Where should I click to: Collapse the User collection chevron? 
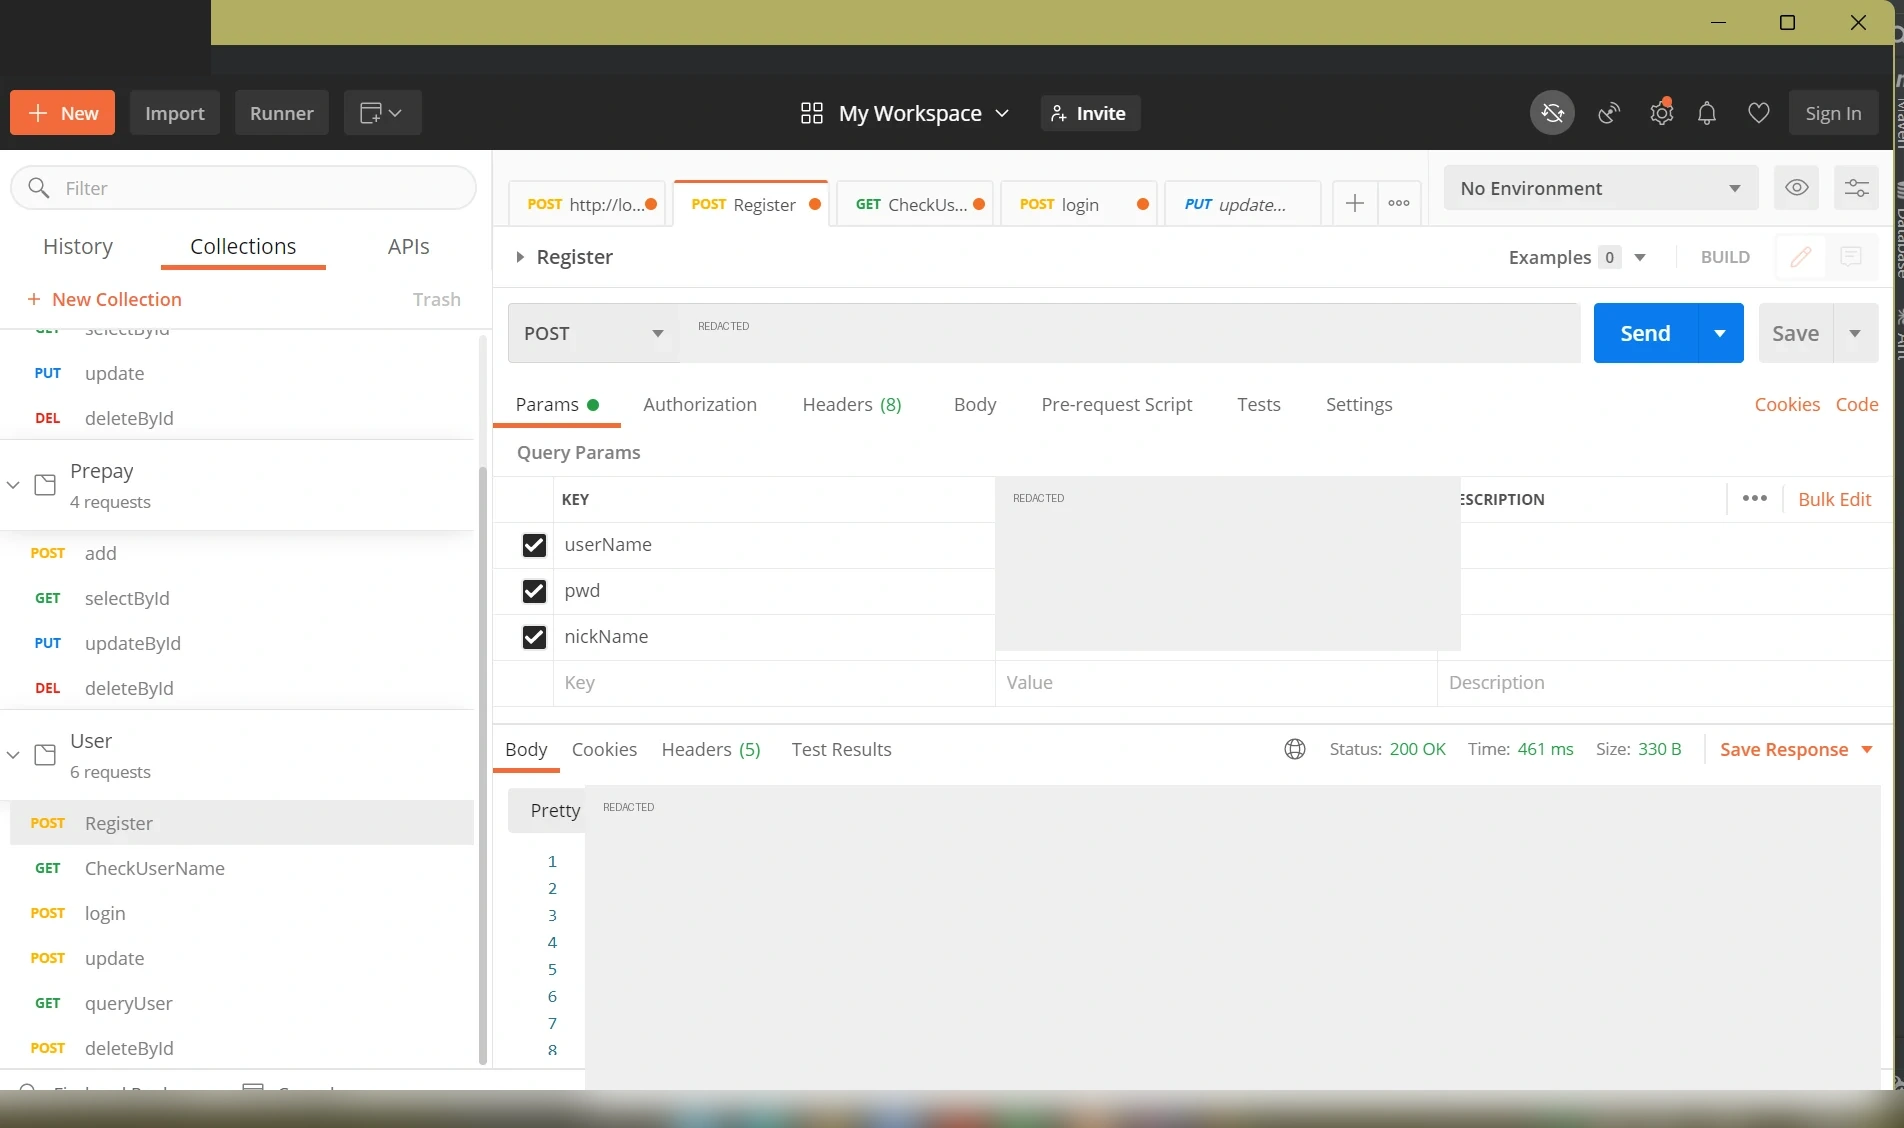13,755
